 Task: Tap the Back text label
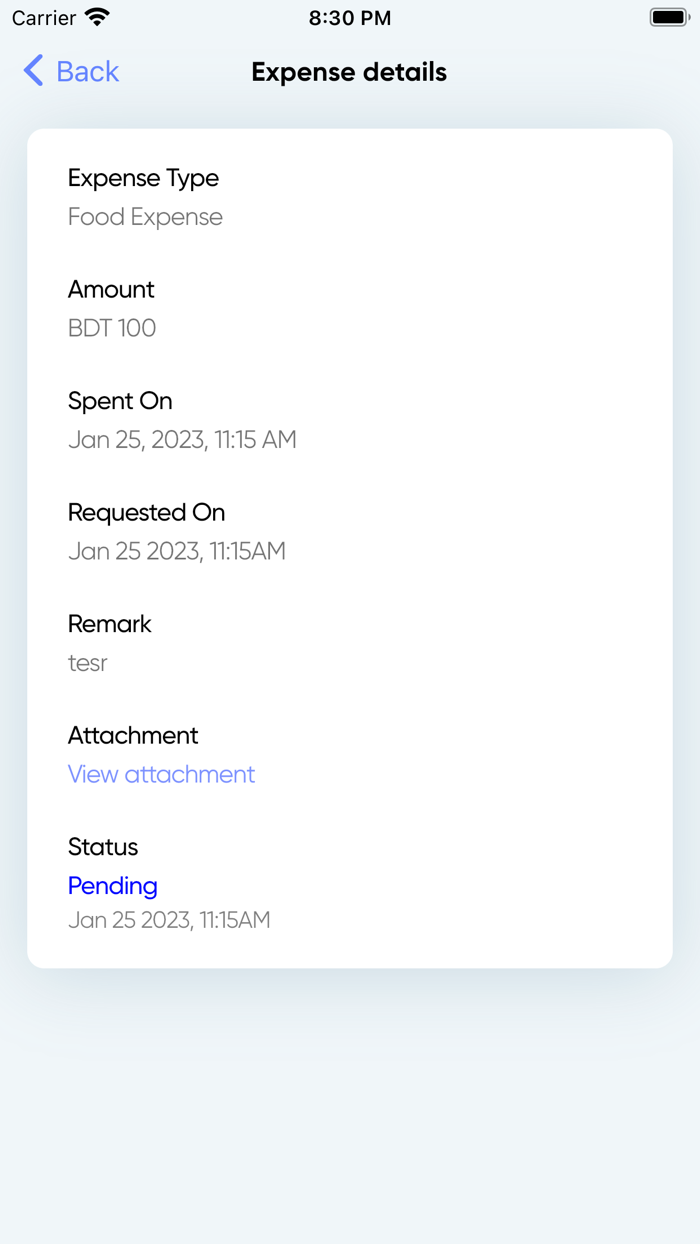(88, 72)
